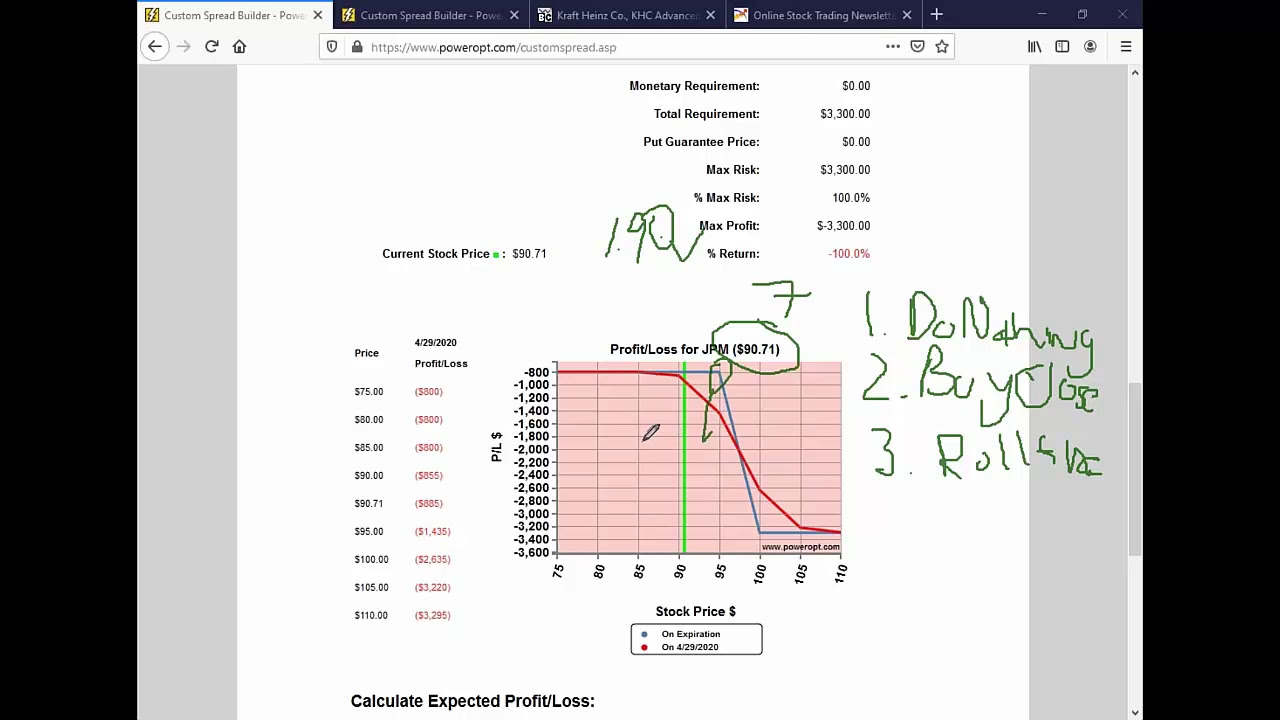Click the % Return value -100.0%
The width and height of the screenshot is (1280, 720).
click(x=849, y=254)
